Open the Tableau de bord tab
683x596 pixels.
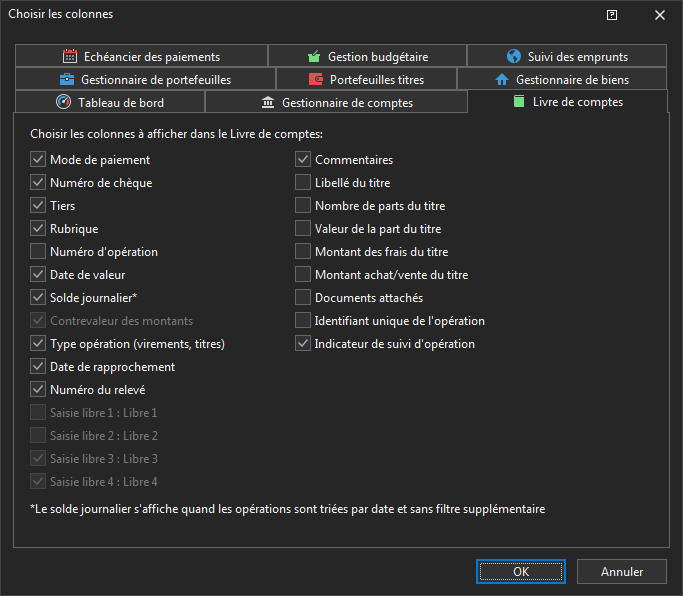pyautogui.click(x=110, y=102)
